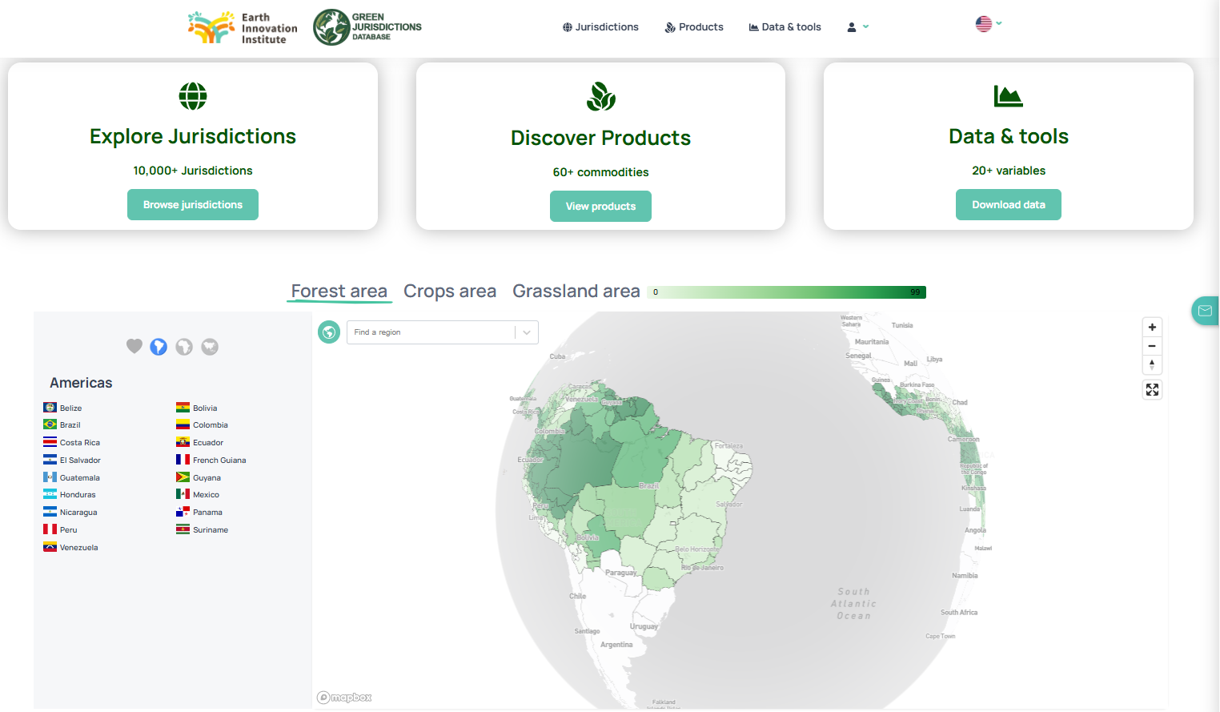Reset map bearing to north

pos(1152,364)
